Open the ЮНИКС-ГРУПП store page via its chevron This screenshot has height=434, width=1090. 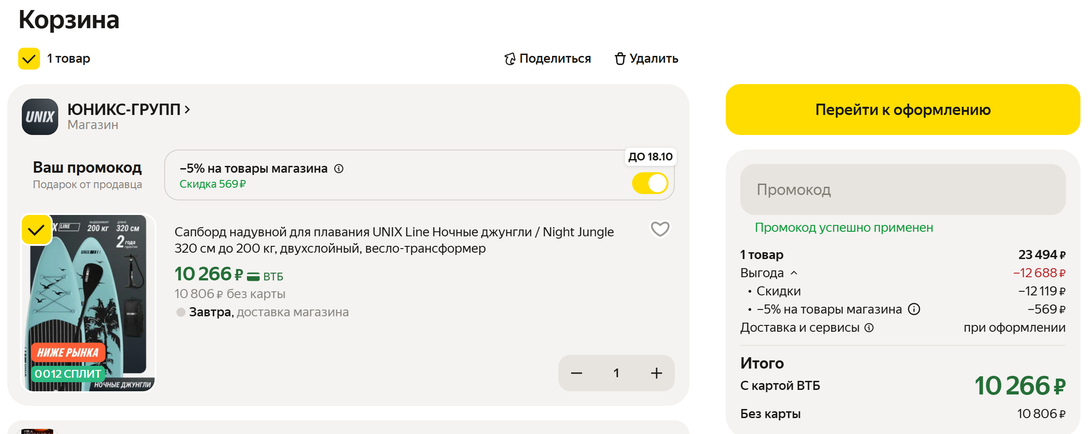[188, 109]
